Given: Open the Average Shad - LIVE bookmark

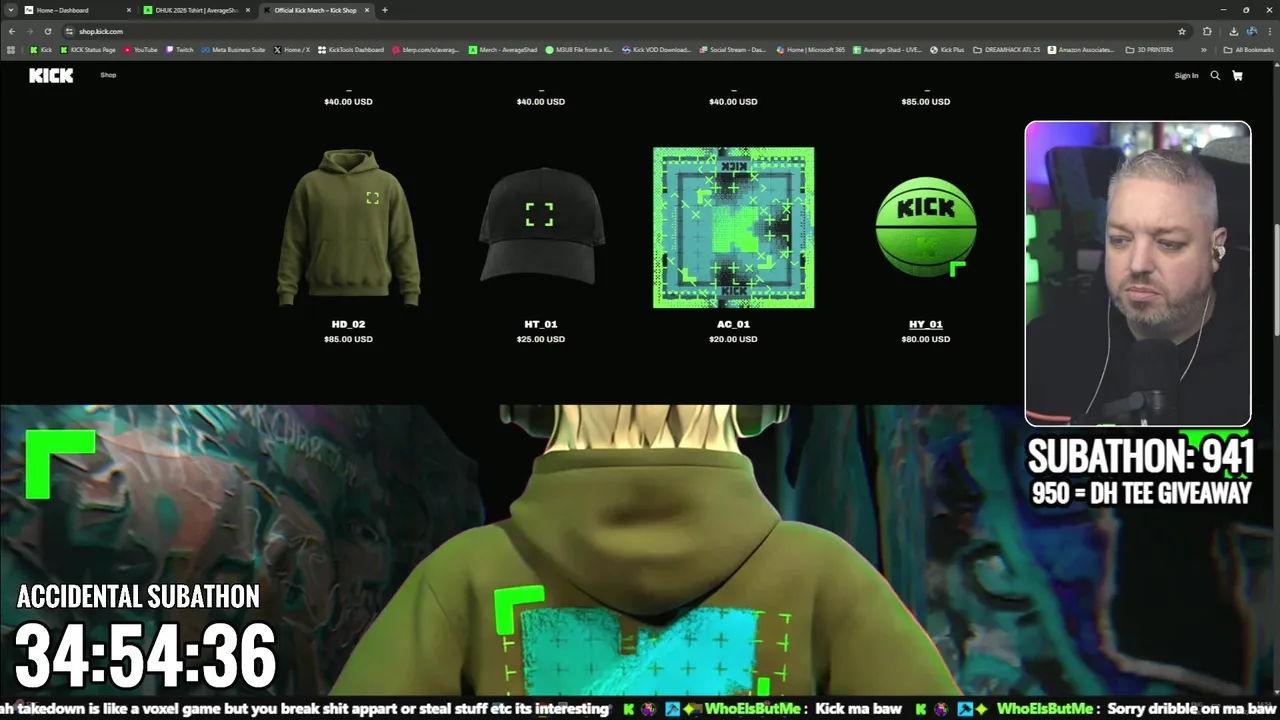Looking at the screenshot, I should pyautogui.click(x=887, y=49).
